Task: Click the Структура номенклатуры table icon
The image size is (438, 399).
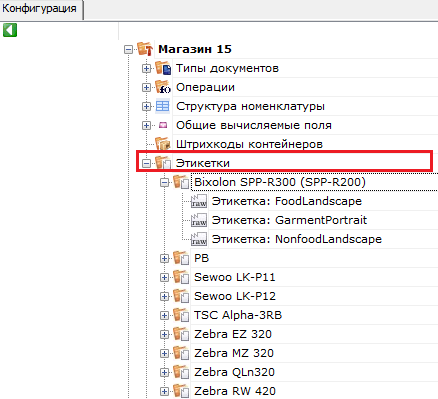Action: pos(163,106)
